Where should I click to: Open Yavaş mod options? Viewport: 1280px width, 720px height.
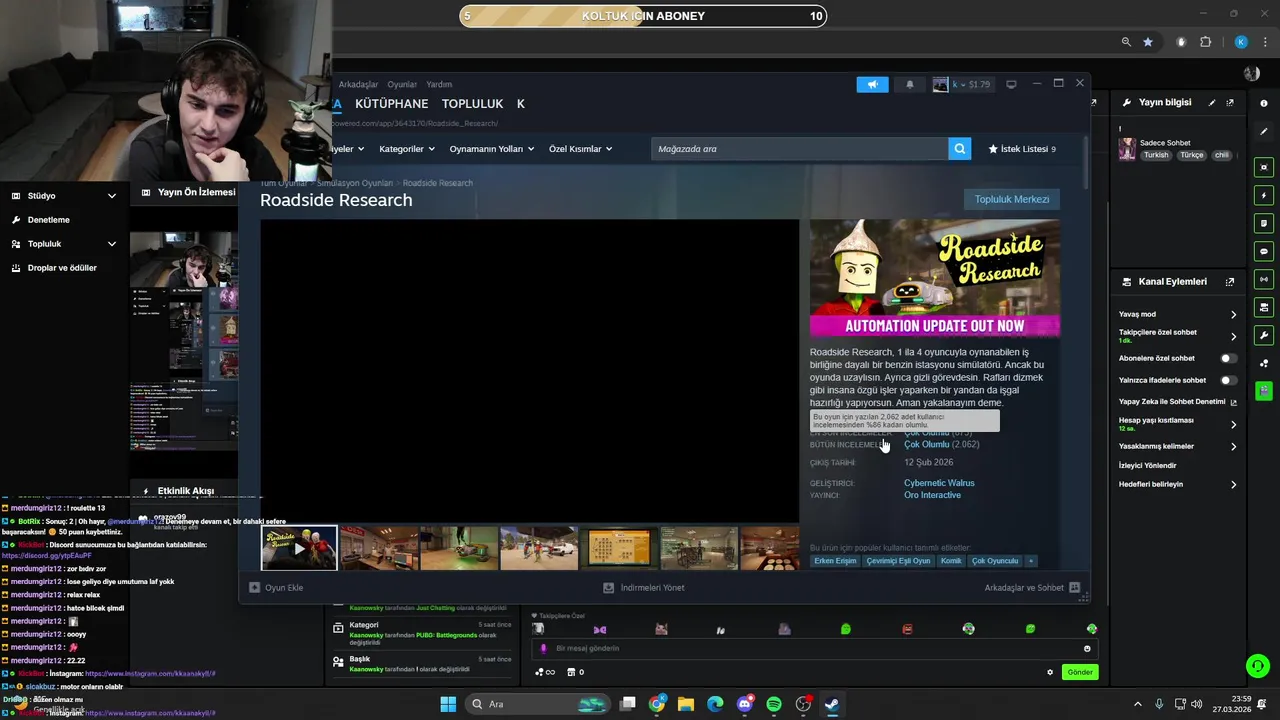1178,314
